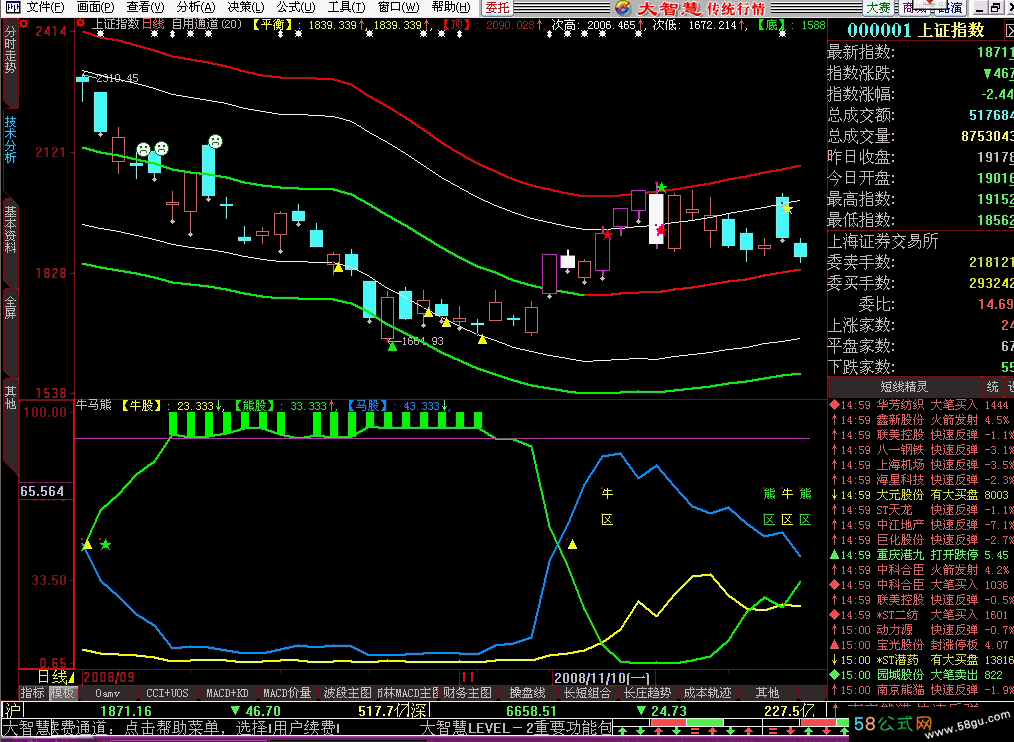Image resolution: width=1014 pixels, height=742 pixels.
Task: Click the yellow star on the rightmost cyan candle
Action: coord(787,208)
